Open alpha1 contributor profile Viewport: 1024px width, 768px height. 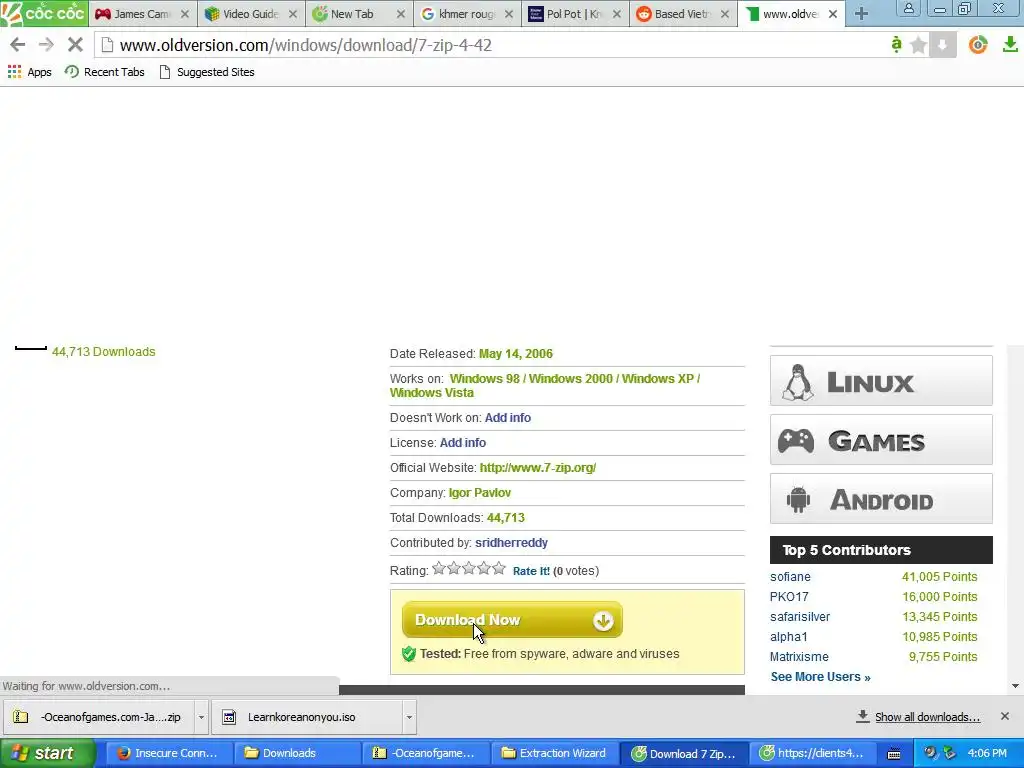click(789, 637)
